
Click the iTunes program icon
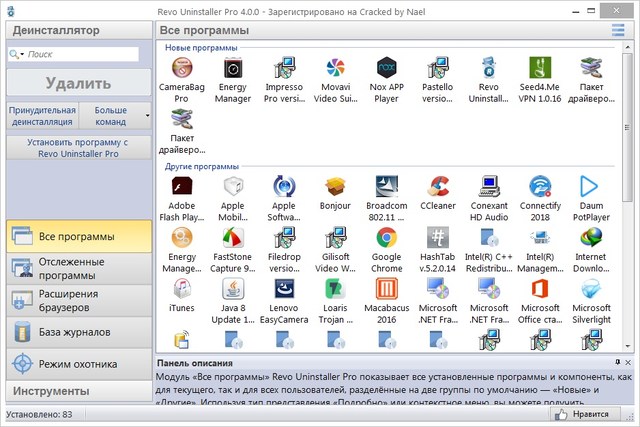pyautogui.click(x=182, y=290)
